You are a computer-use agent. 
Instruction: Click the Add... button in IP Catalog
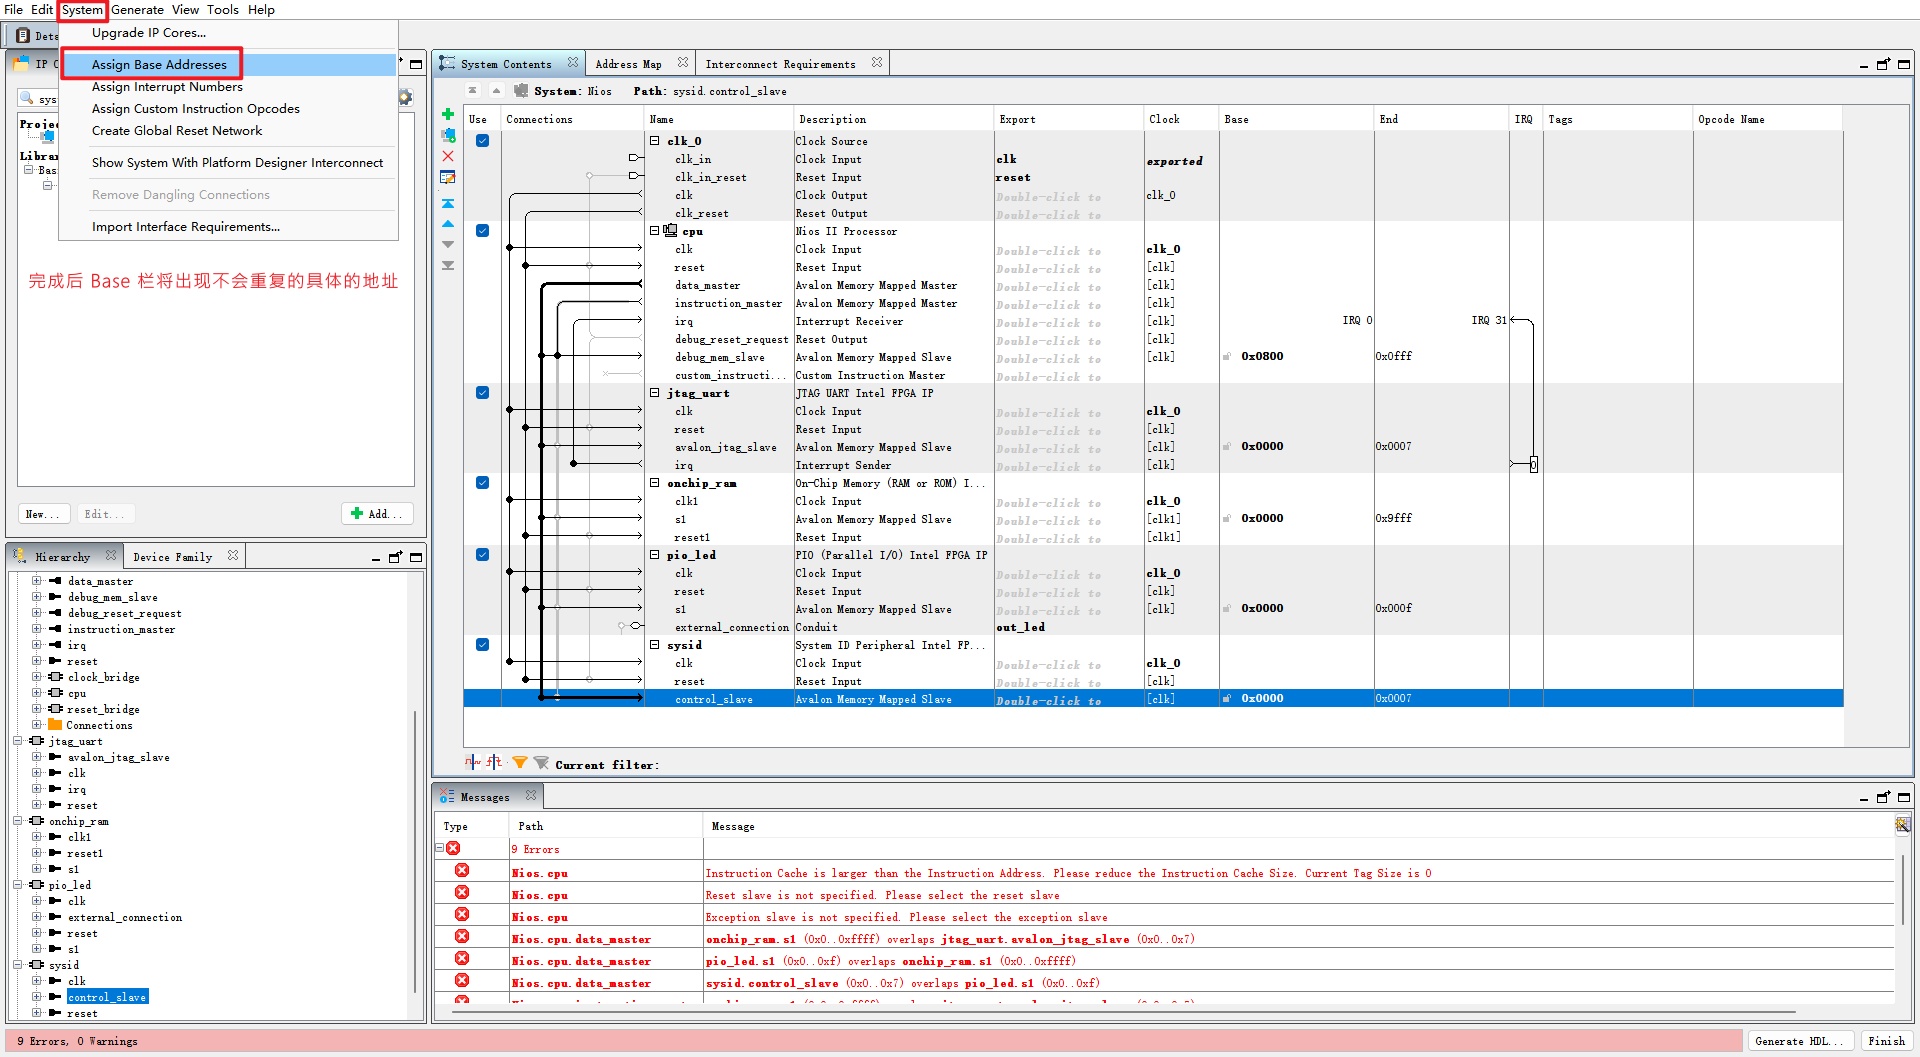pyautogui.click(x=377, y=514)
